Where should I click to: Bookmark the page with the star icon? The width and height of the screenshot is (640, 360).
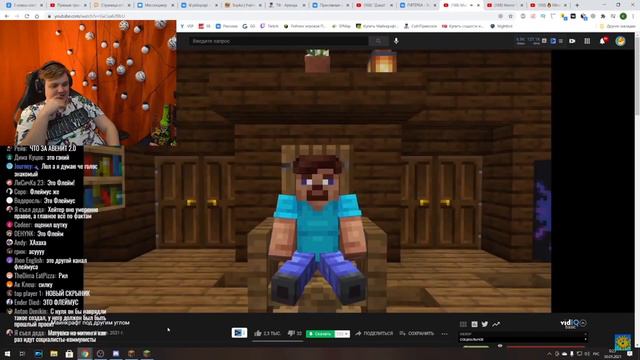(x=511, y=16)
